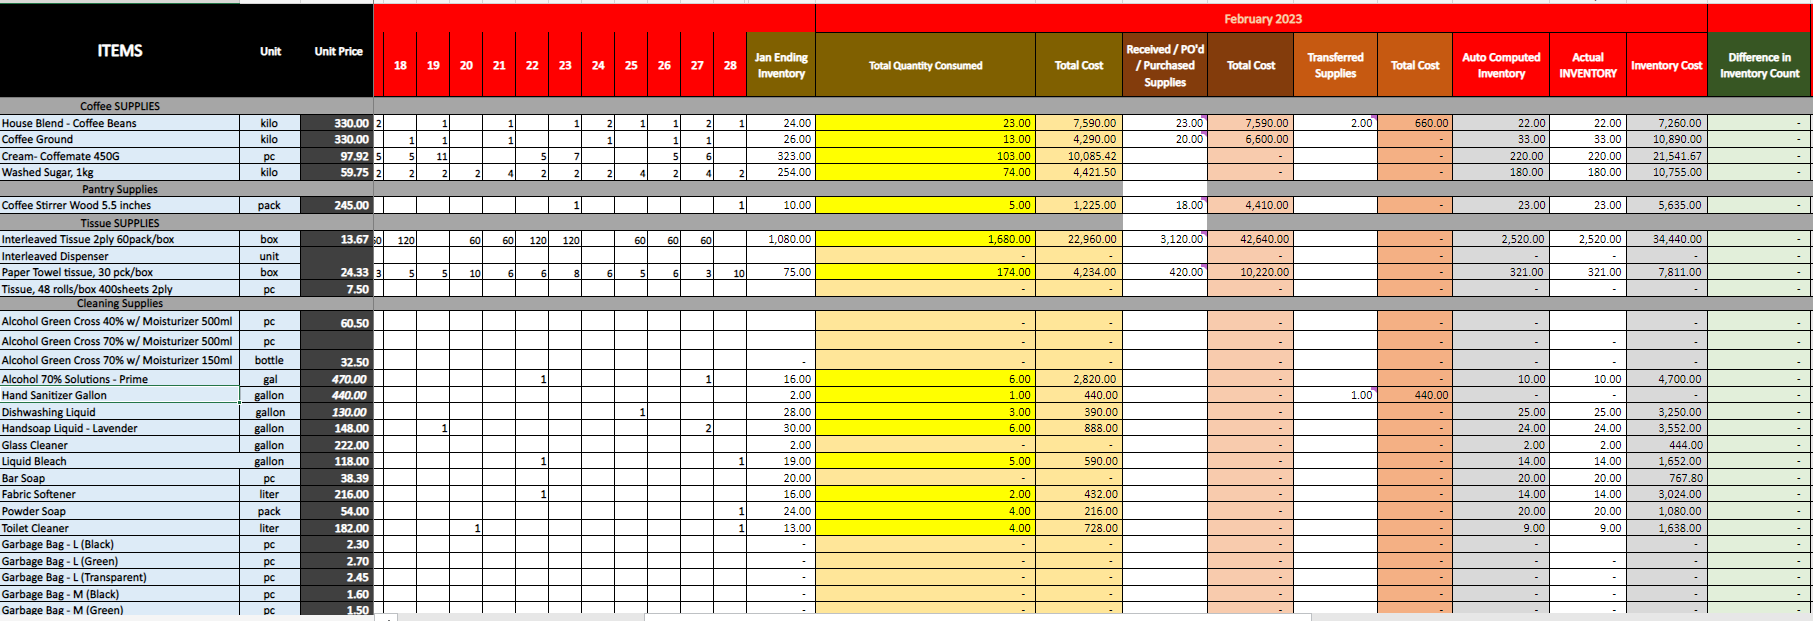The width and height of the screenshot is (1813, 621).
Task: Select the Cleaning Supplies section header
Action: tap(120, 304)
